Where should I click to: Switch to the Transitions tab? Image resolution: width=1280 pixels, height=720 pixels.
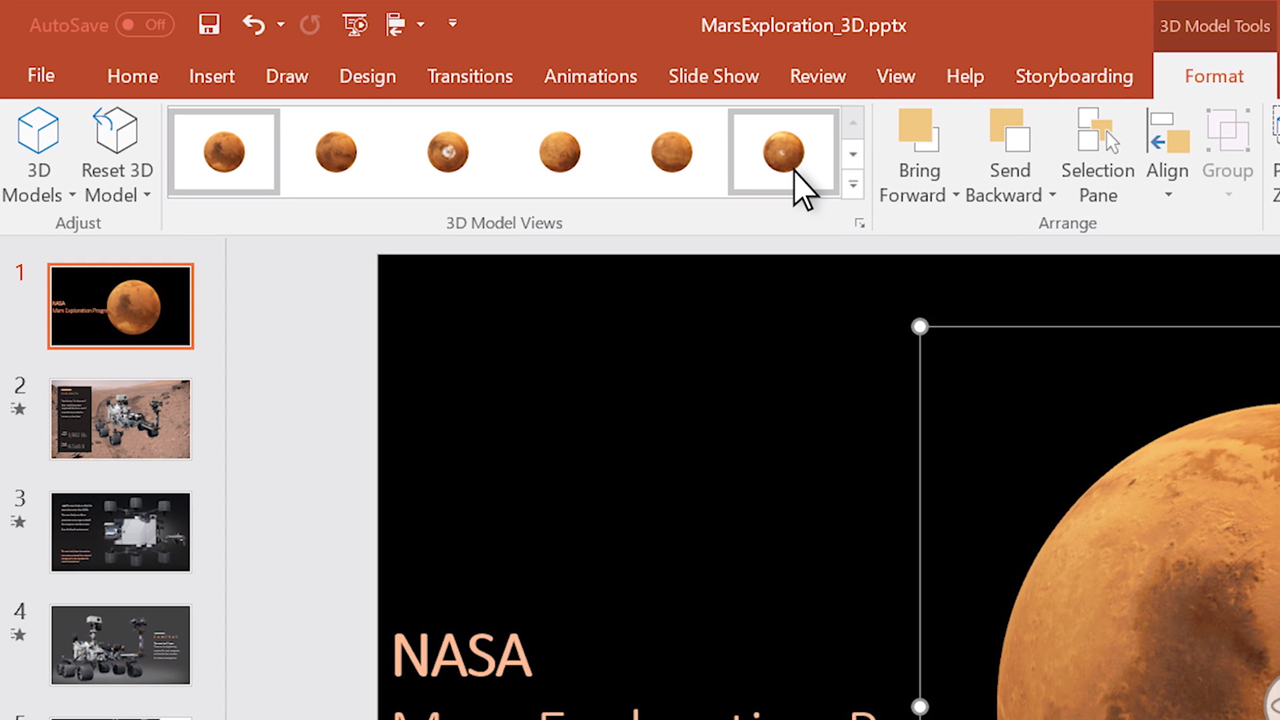(470, 76)
